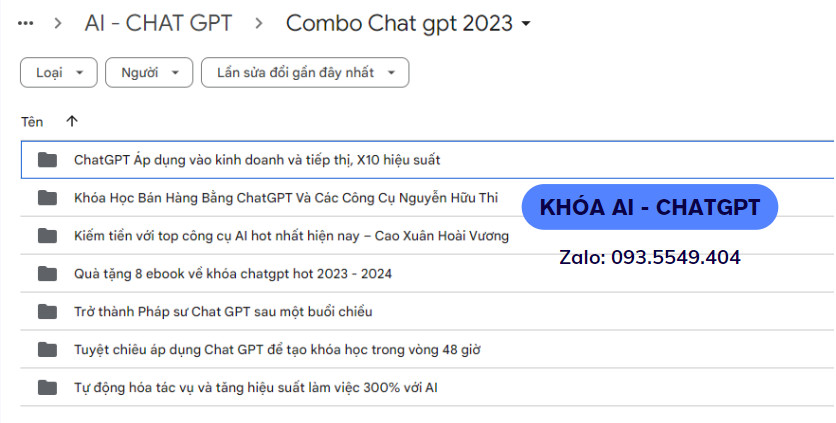Click folder icon for Quà tặng 8 ebook
The width and height of the screenshot is (836, 423).
tap(47, 273)
